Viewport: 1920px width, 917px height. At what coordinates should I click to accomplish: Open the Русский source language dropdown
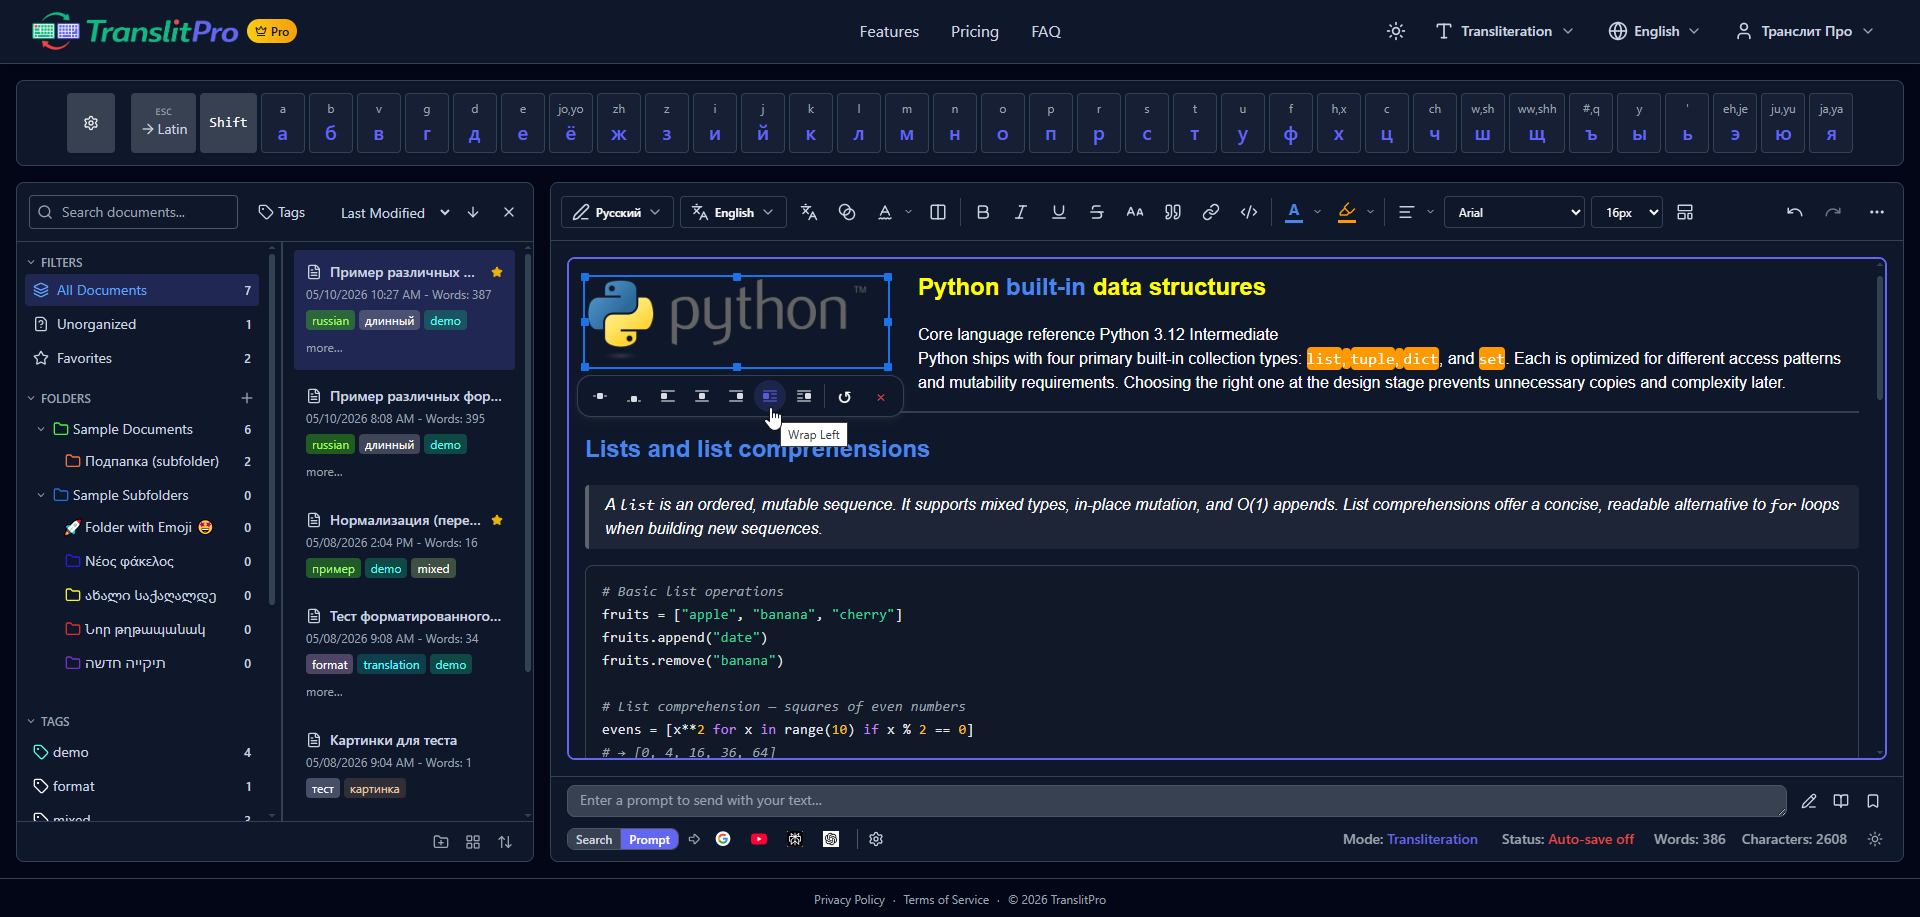pyautogui.click(x=616, y=212)
